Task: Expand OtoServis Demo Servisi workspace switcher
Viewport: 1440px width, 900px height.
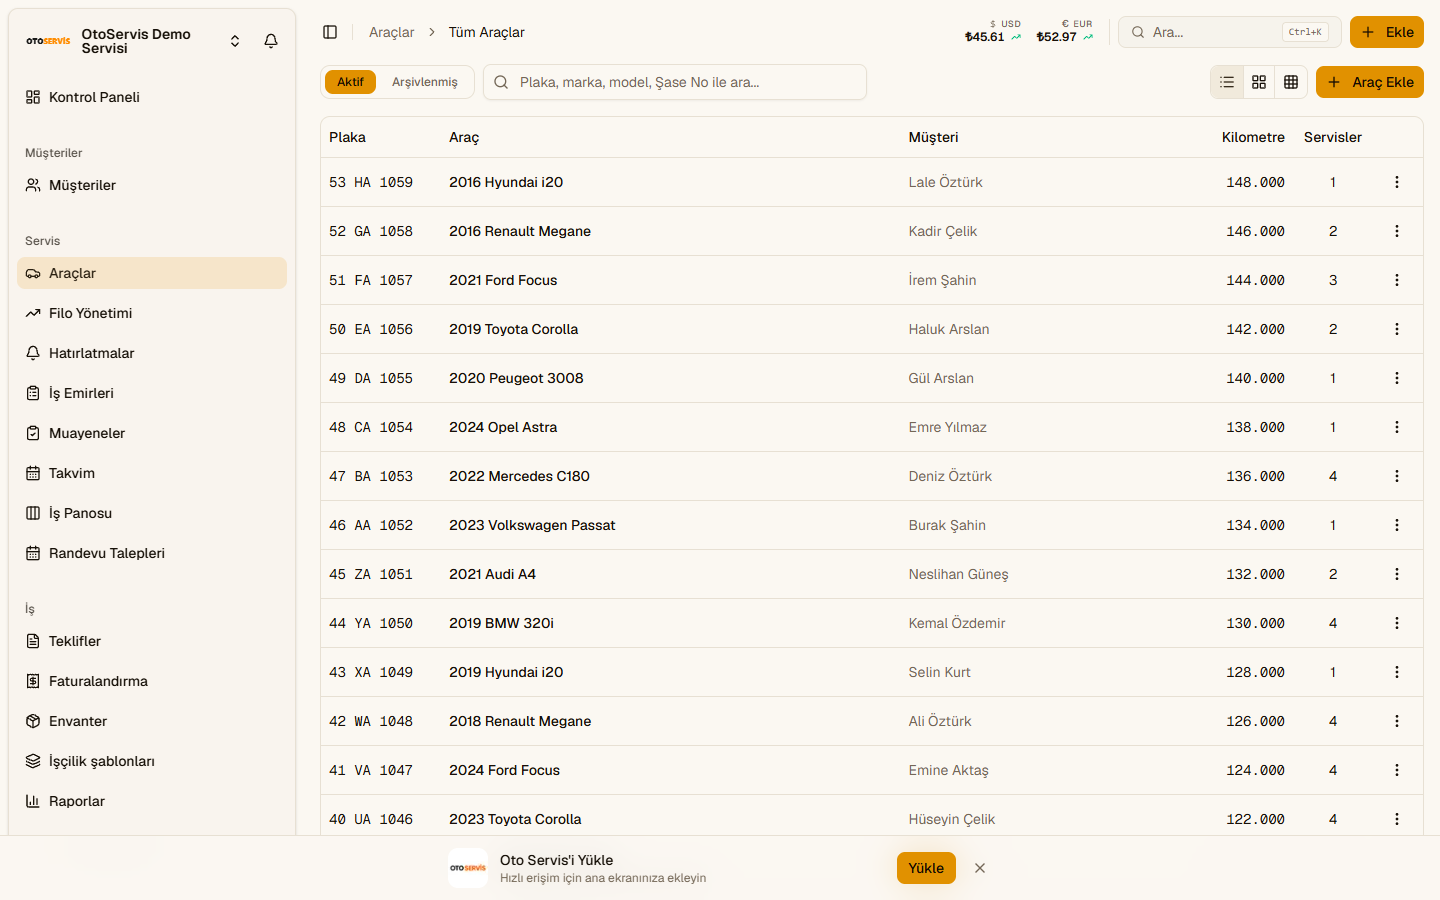Action: pos(235,41)
